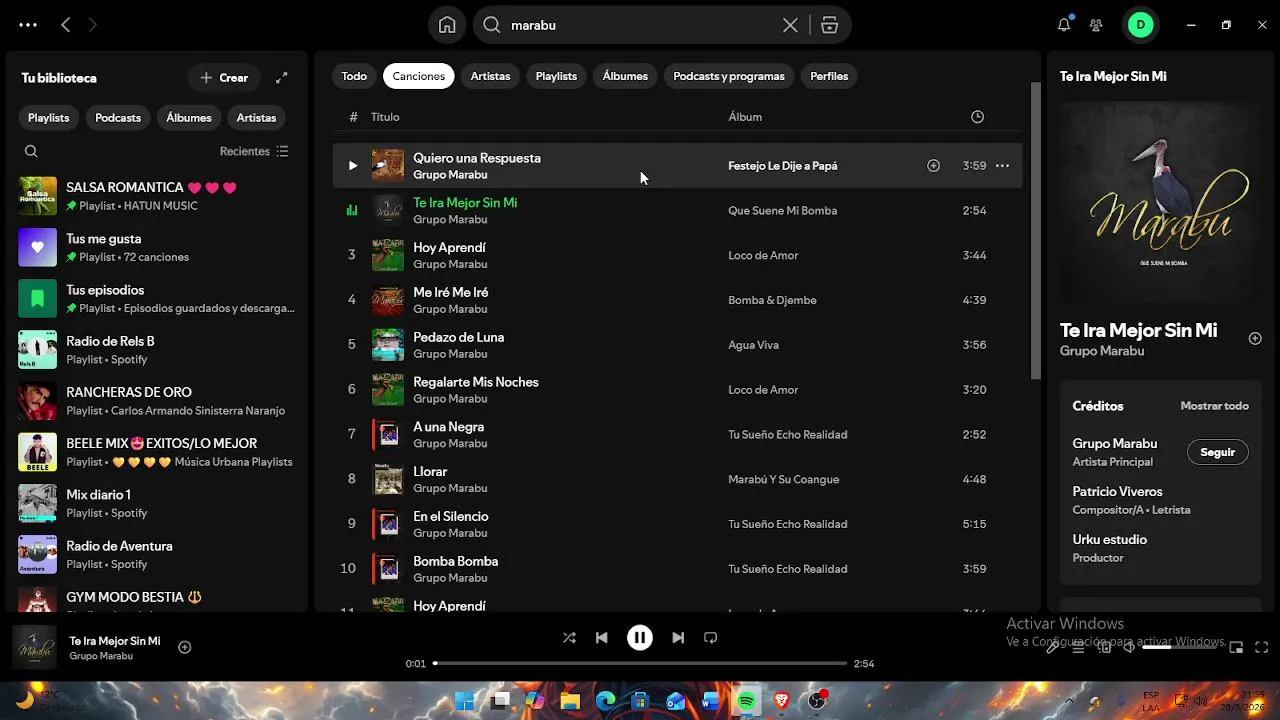Open Mix diario 1 playlist
1280x720 pixels.
pyautogui.click(x=157, y=503)
